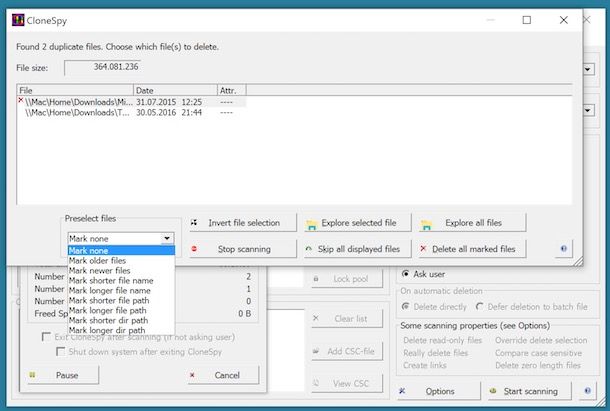Click Compare case sensitive label

[538, 353]
